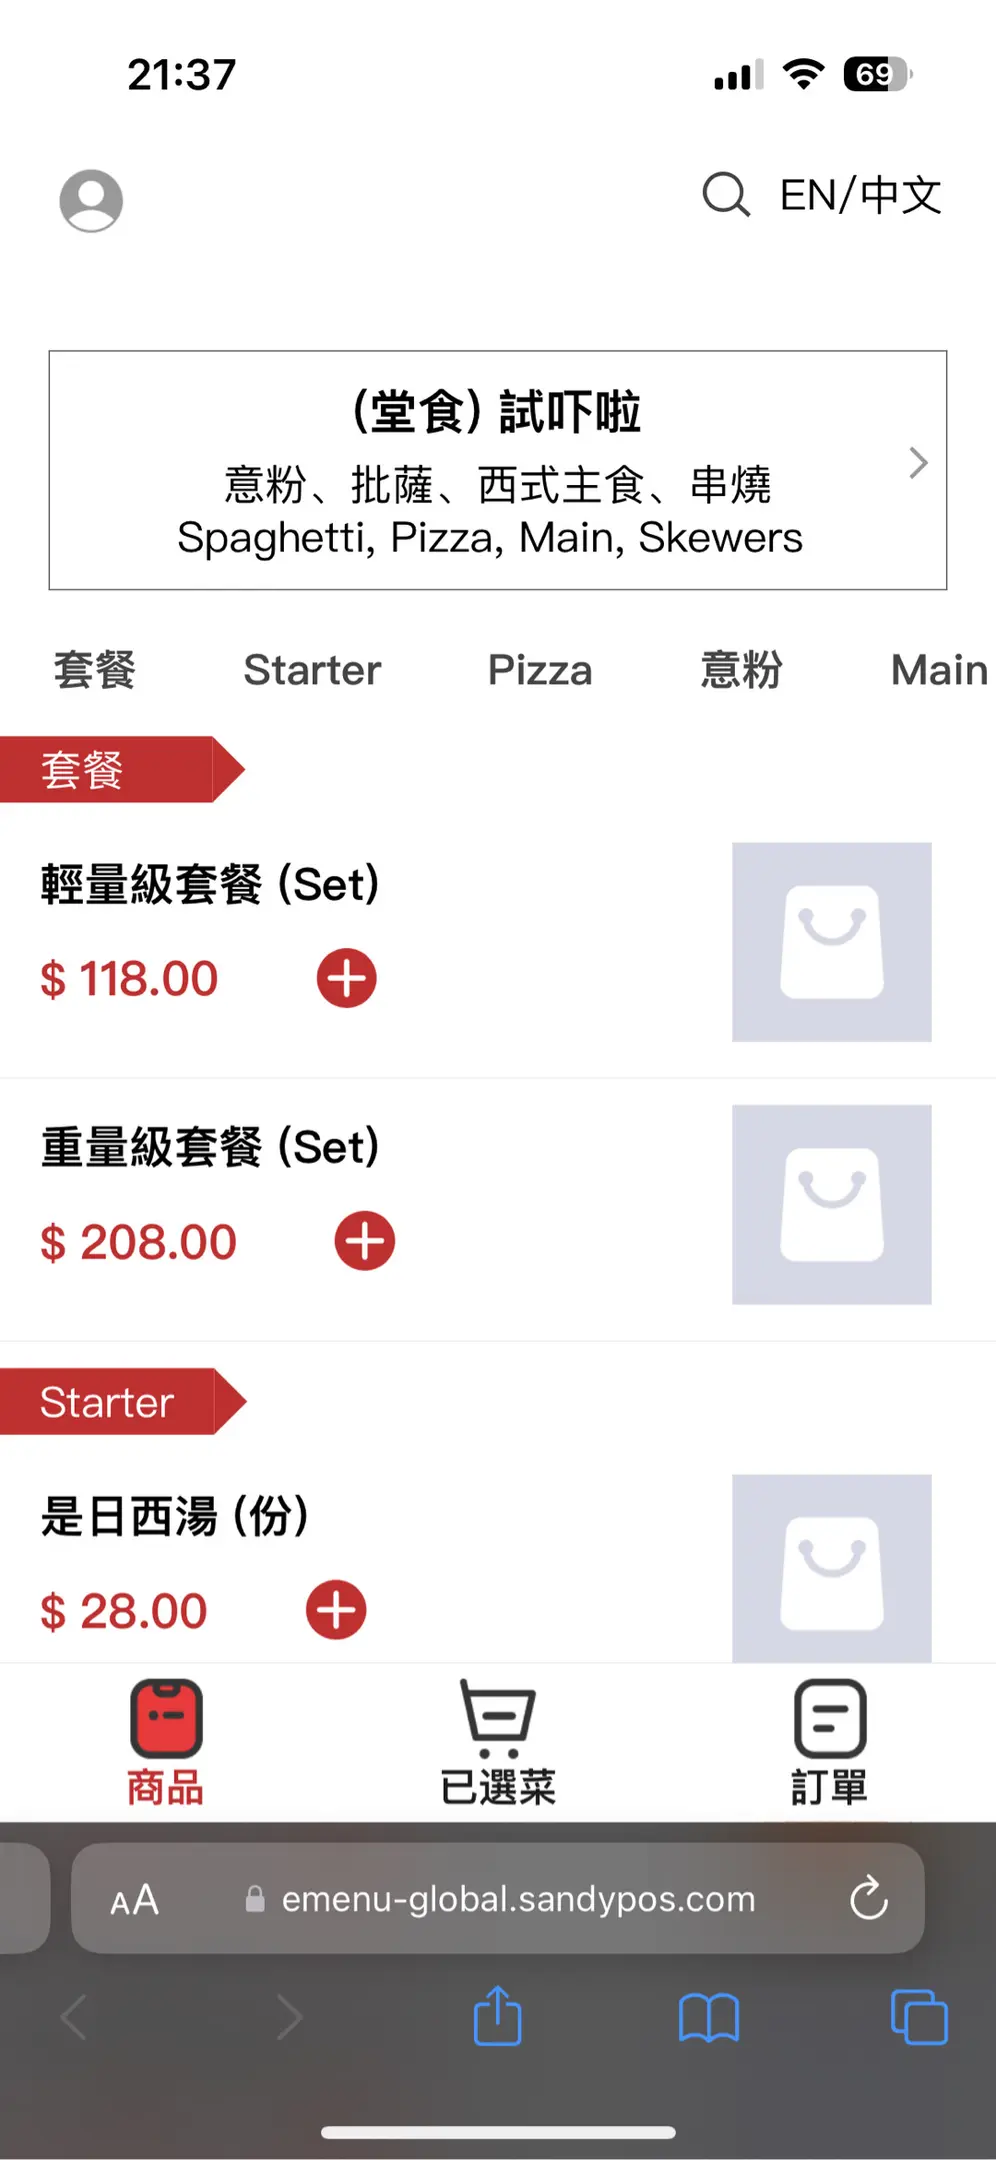This screenshot has width=996, height=2160.
Task: Select the Starter category tab
Action: [312, 670]
